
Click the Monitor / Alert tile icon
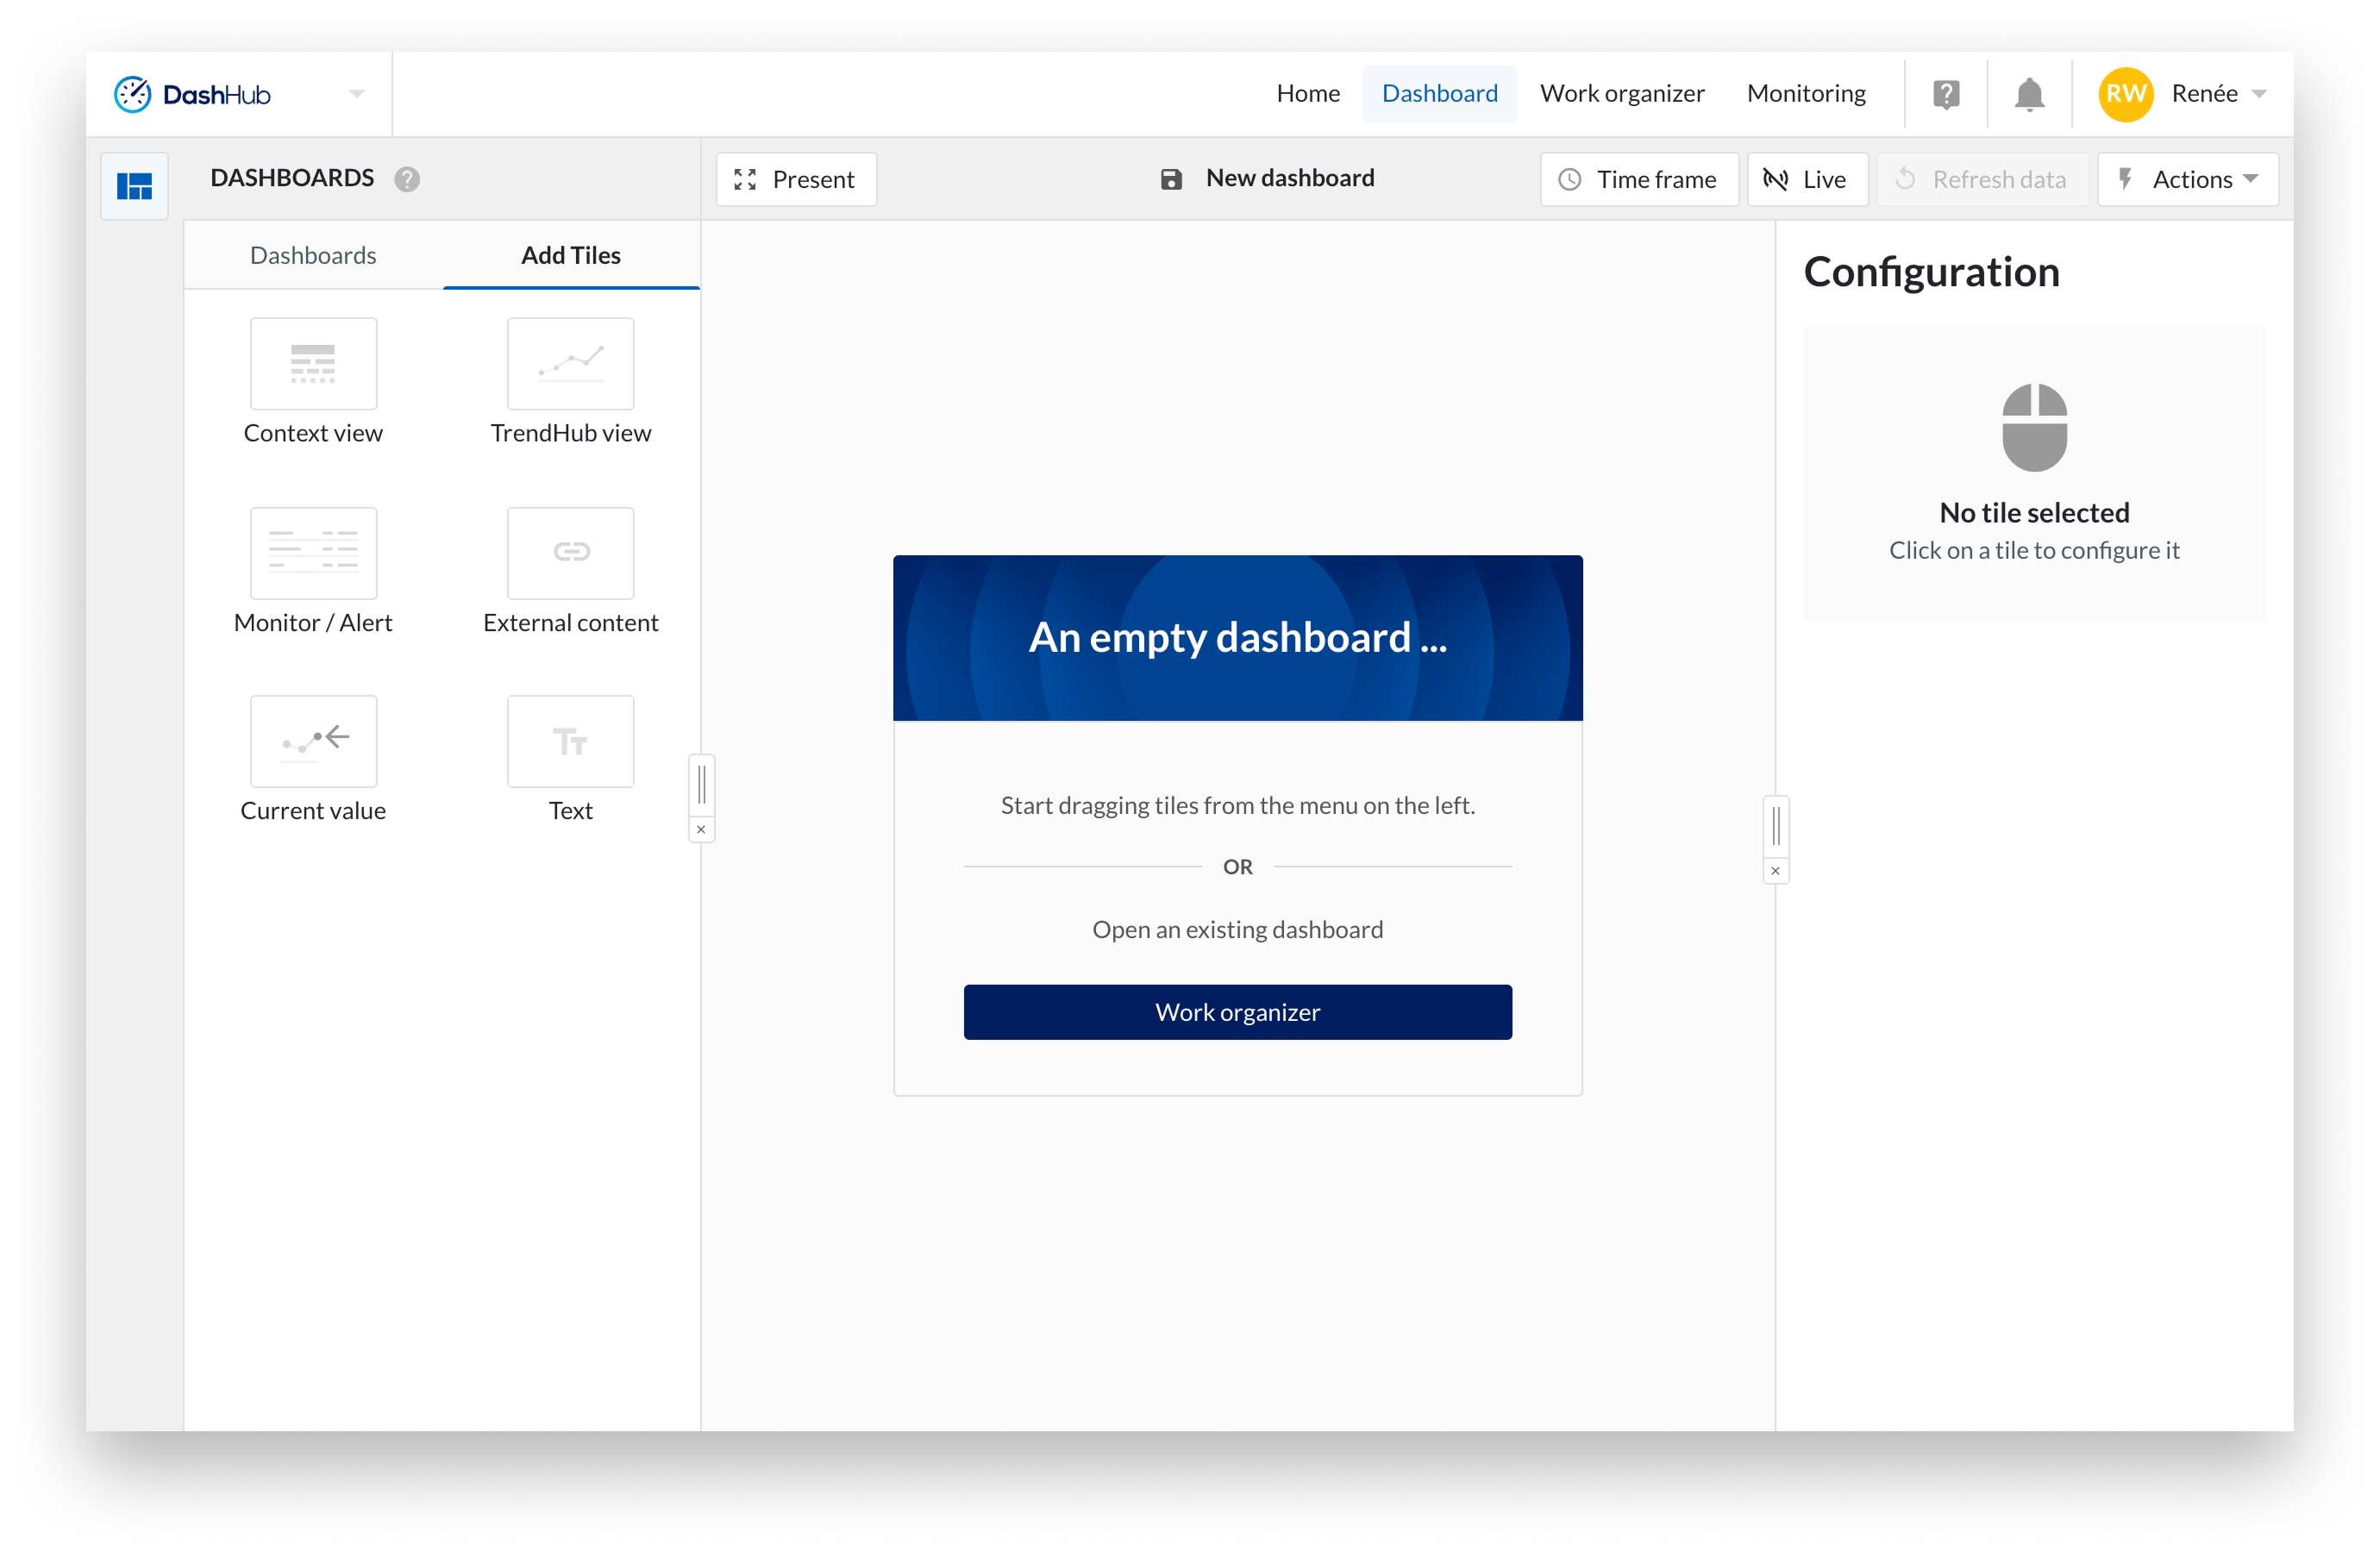tap(313, 553)
